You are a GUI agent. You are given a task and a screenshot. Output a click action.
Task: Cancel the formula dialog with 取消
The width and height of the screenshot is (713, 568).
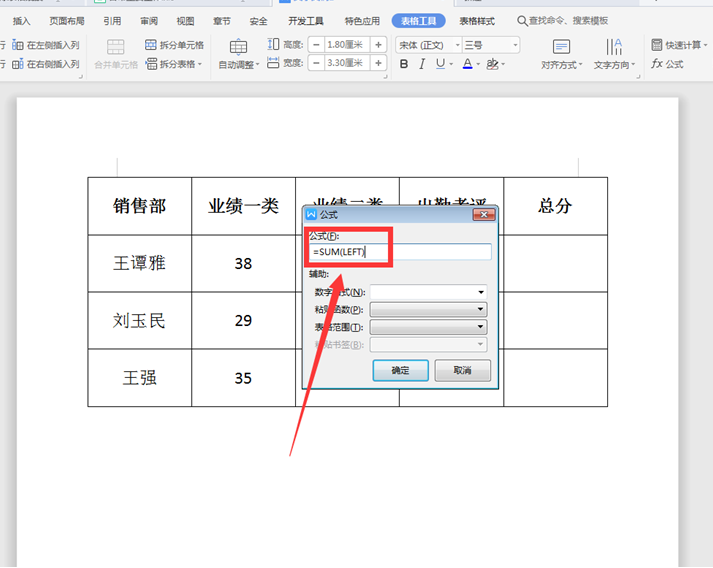462,370
